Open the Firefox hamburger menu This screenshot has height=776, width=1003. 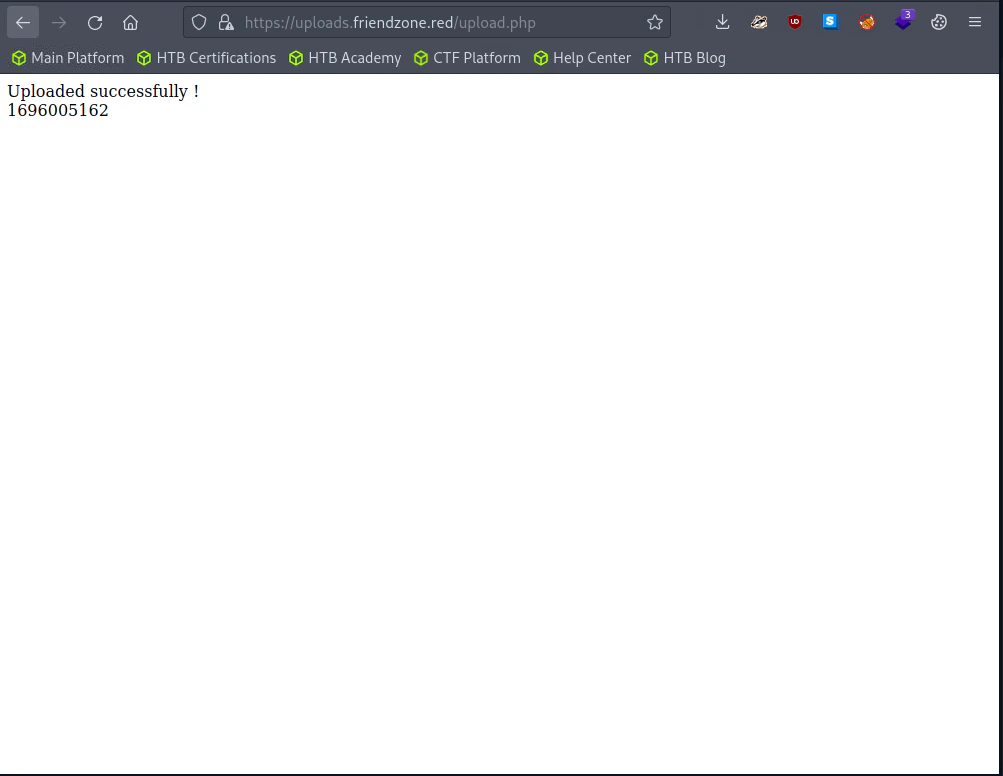click(x=974, y=22)
